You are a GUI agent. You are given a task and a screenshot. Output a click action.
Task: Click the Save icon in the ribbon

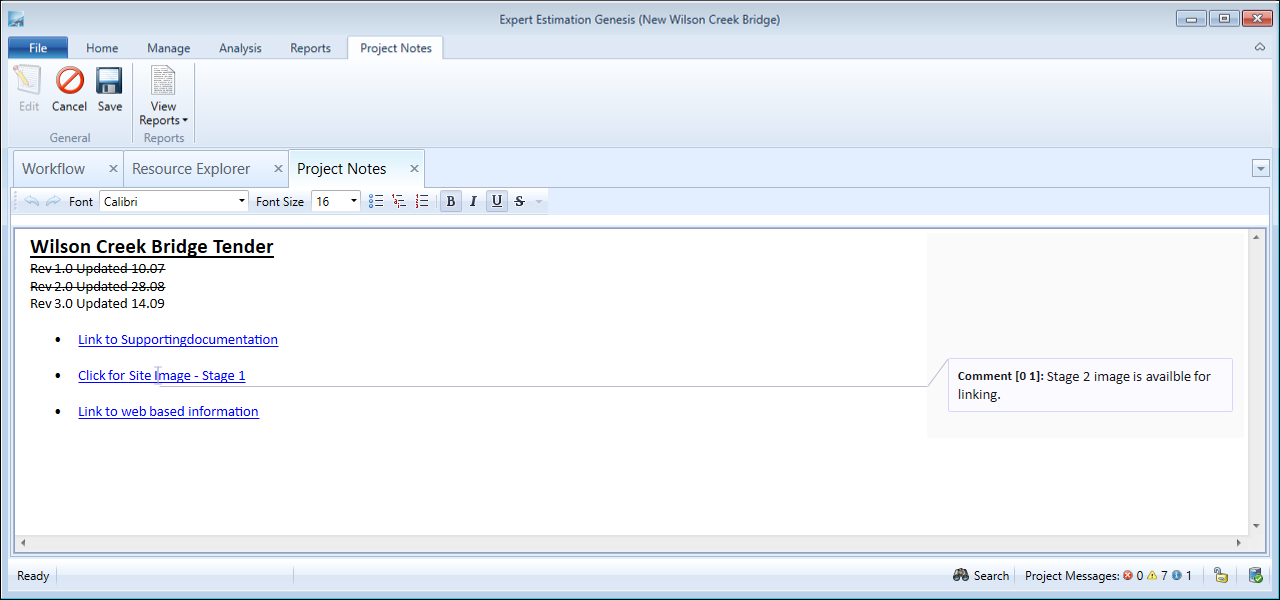click(109, 89)
